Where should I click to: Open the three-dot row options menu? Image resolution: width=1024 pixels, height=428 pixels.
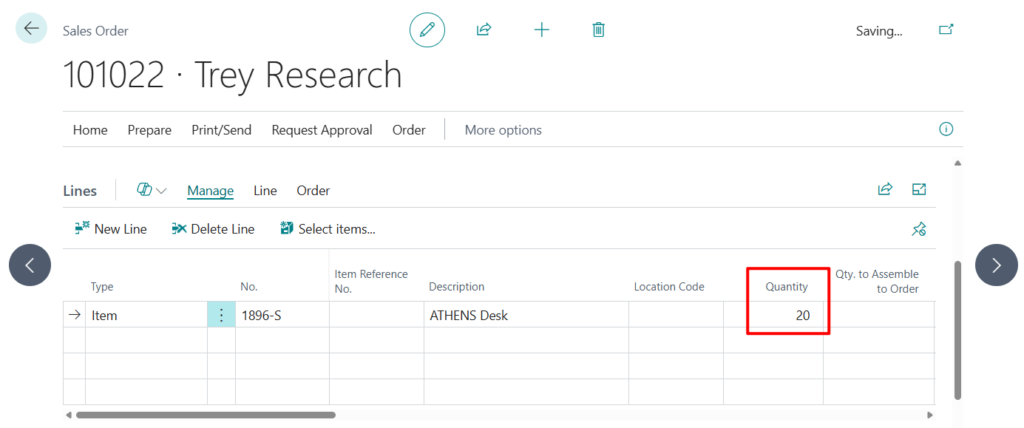click(221, 315)
